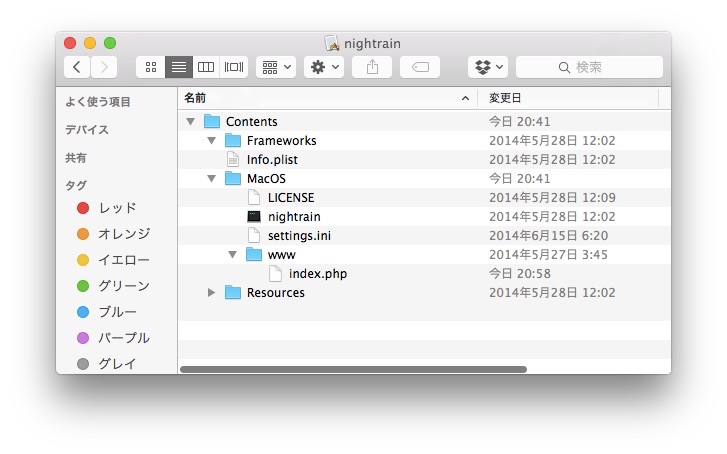Click the Edit Tags toolbar button

(420, 67)
